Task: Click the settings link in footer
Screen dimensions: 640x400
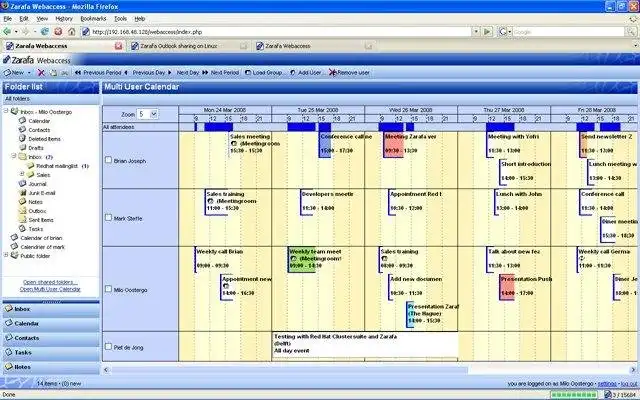Action: coord(607,384)
